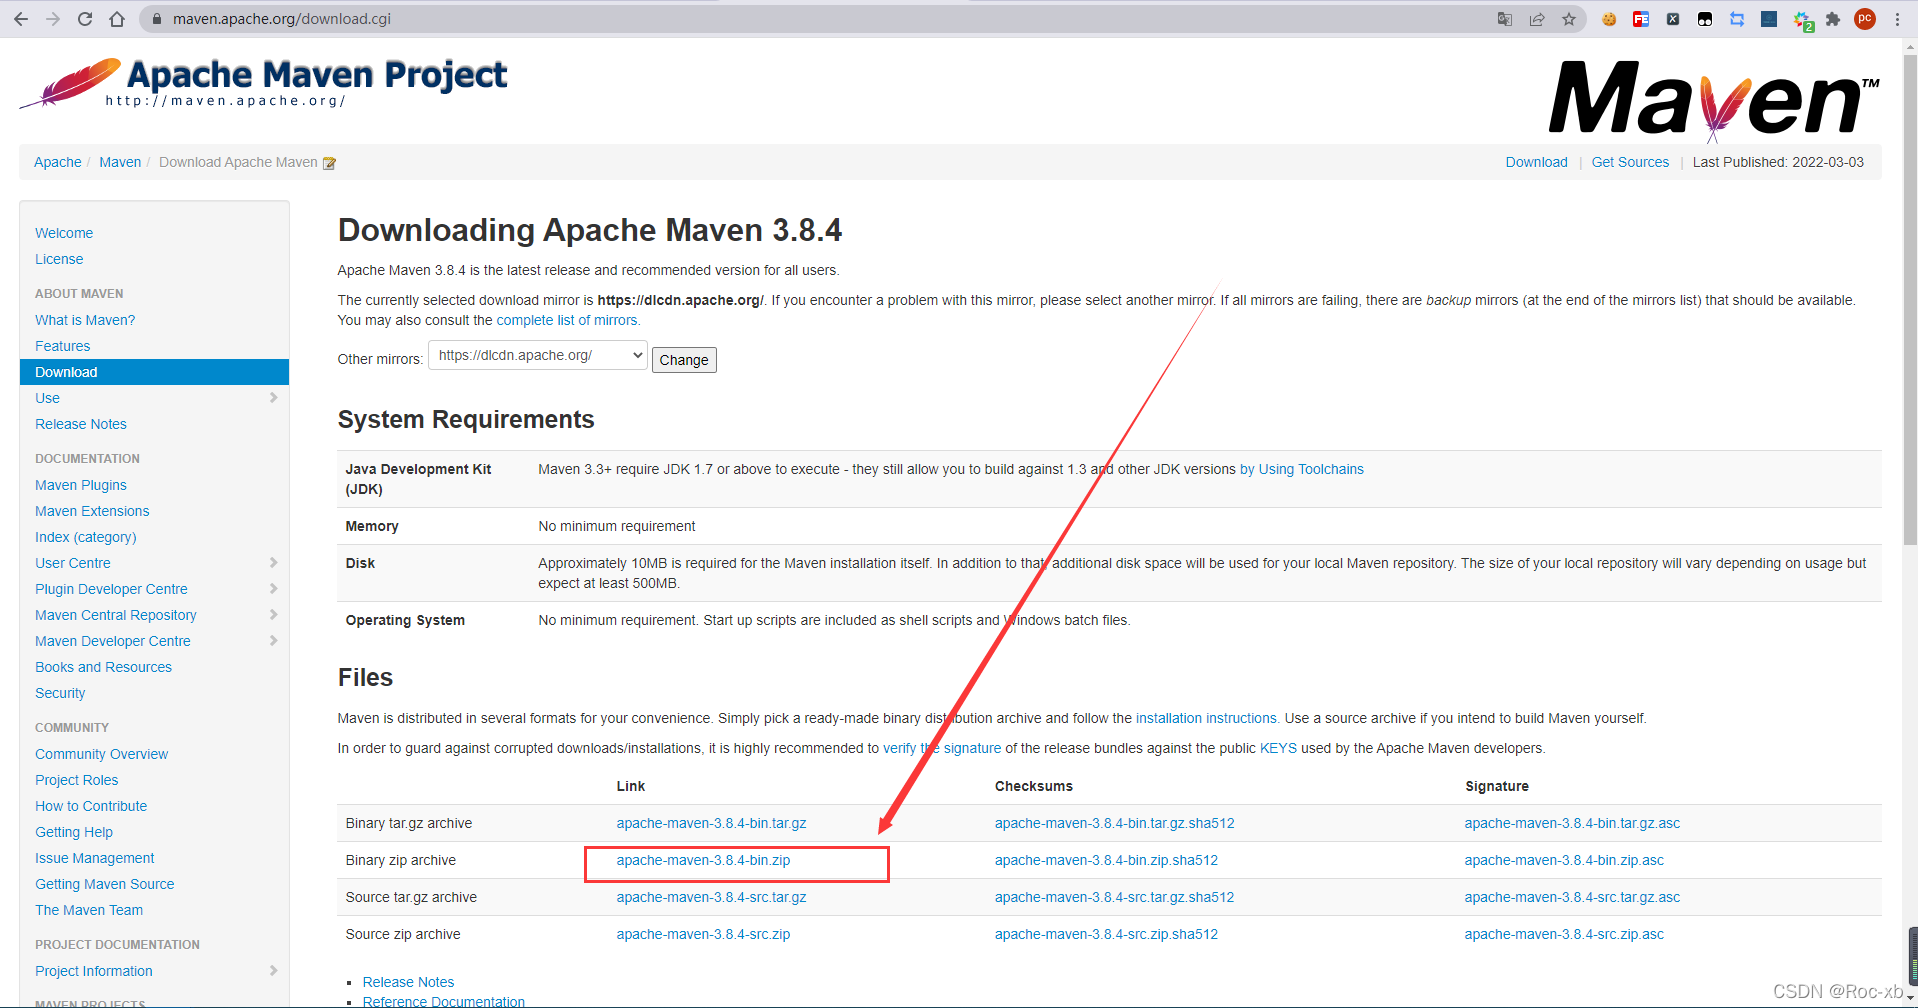Viewport: 1918px width, 1008px height.
Task: Click the share page icon
Action: pos(1537,19)
